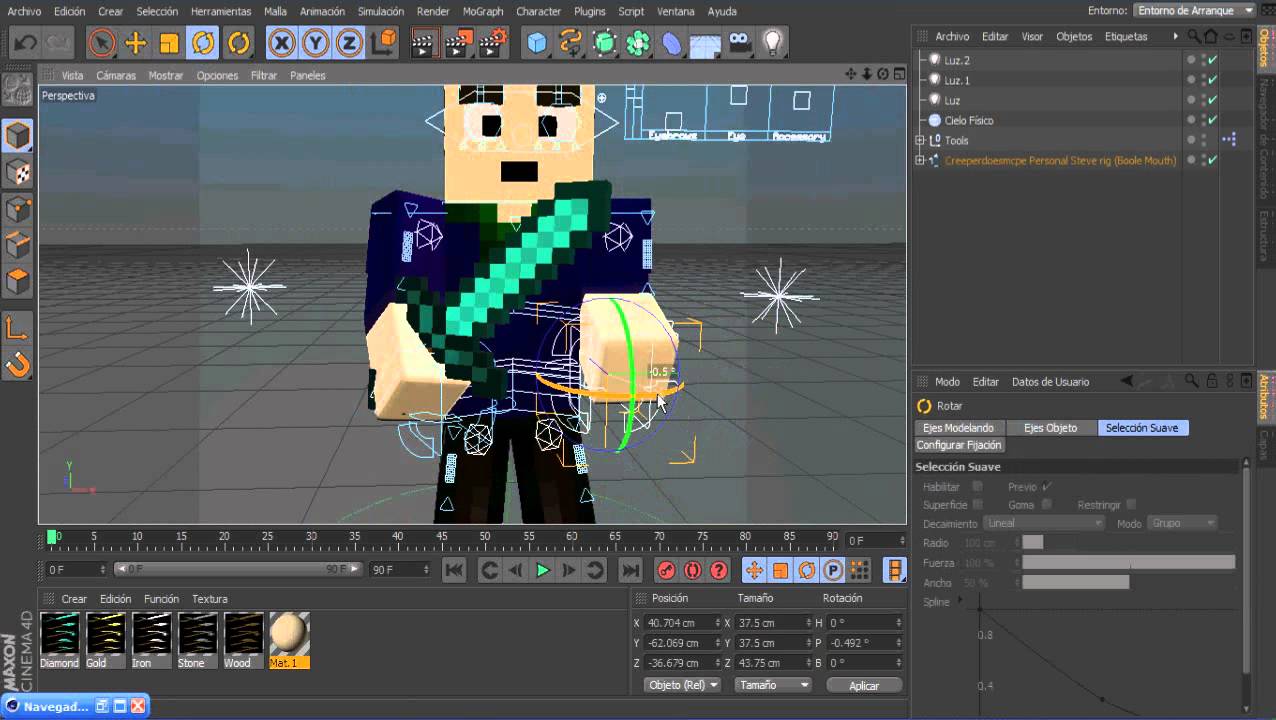Adjust the Fuerza slider bar

point(1129,563)
